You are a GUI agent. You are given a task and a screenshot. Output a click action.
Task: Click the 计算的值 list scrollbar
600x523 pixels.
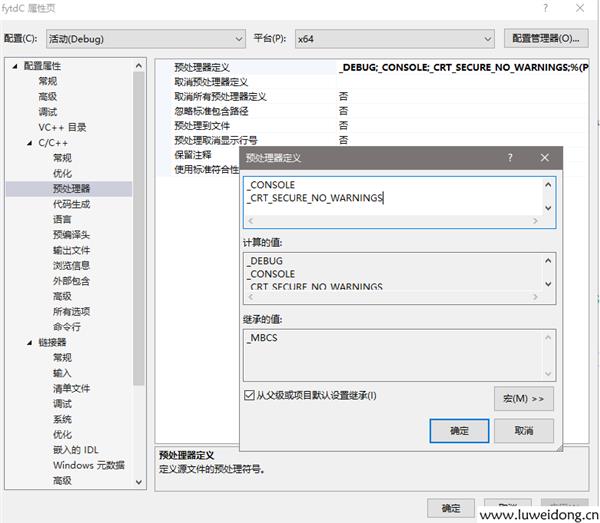point(548,271)
